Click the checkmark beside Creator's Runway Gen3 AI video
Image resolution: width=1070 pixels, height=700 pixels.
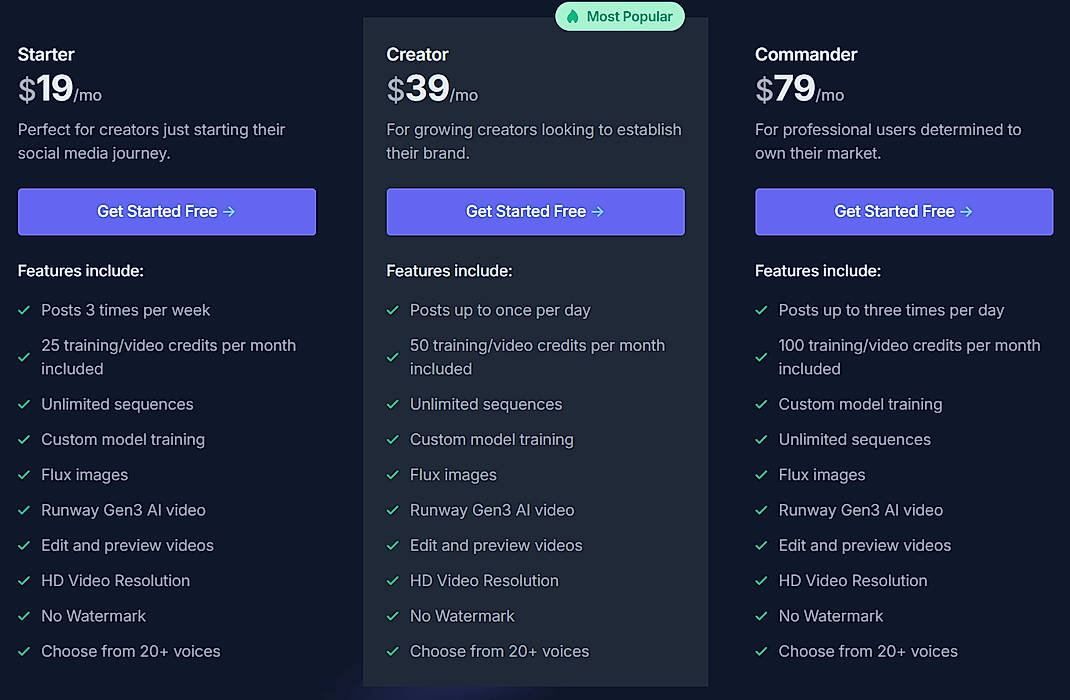pos(393,510)
